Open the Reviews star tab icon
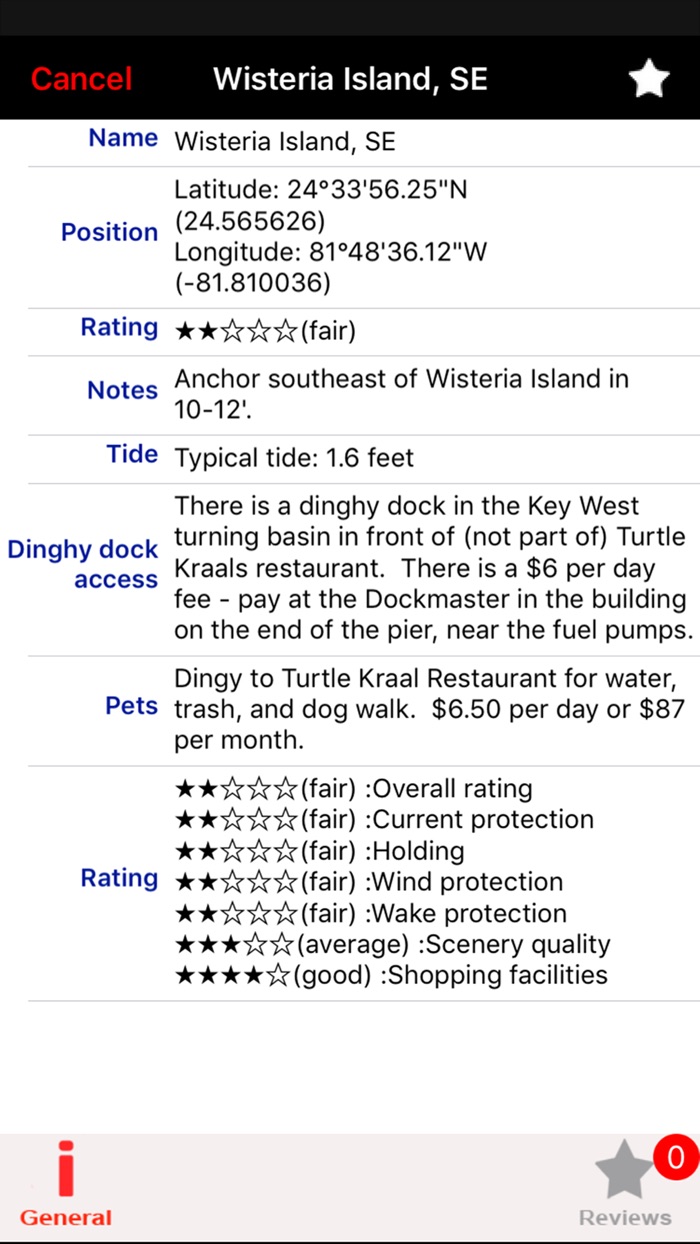This screenshot has width=700, height=1244. pos(624,1172)
